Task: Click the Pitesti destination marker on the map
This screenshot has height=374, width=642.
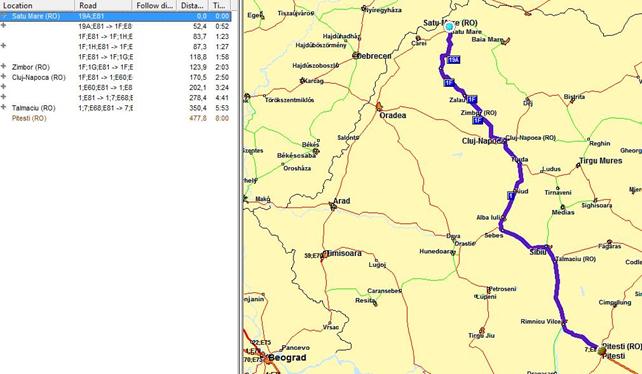Action: [x=601, y=351]
